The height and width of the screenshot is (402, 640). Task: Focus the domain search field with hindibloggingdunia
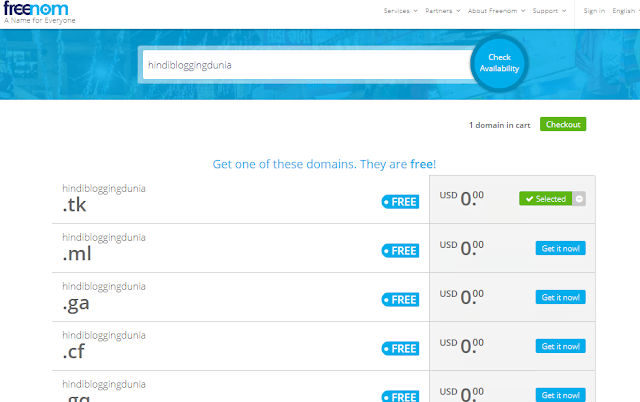click(306, 65)
